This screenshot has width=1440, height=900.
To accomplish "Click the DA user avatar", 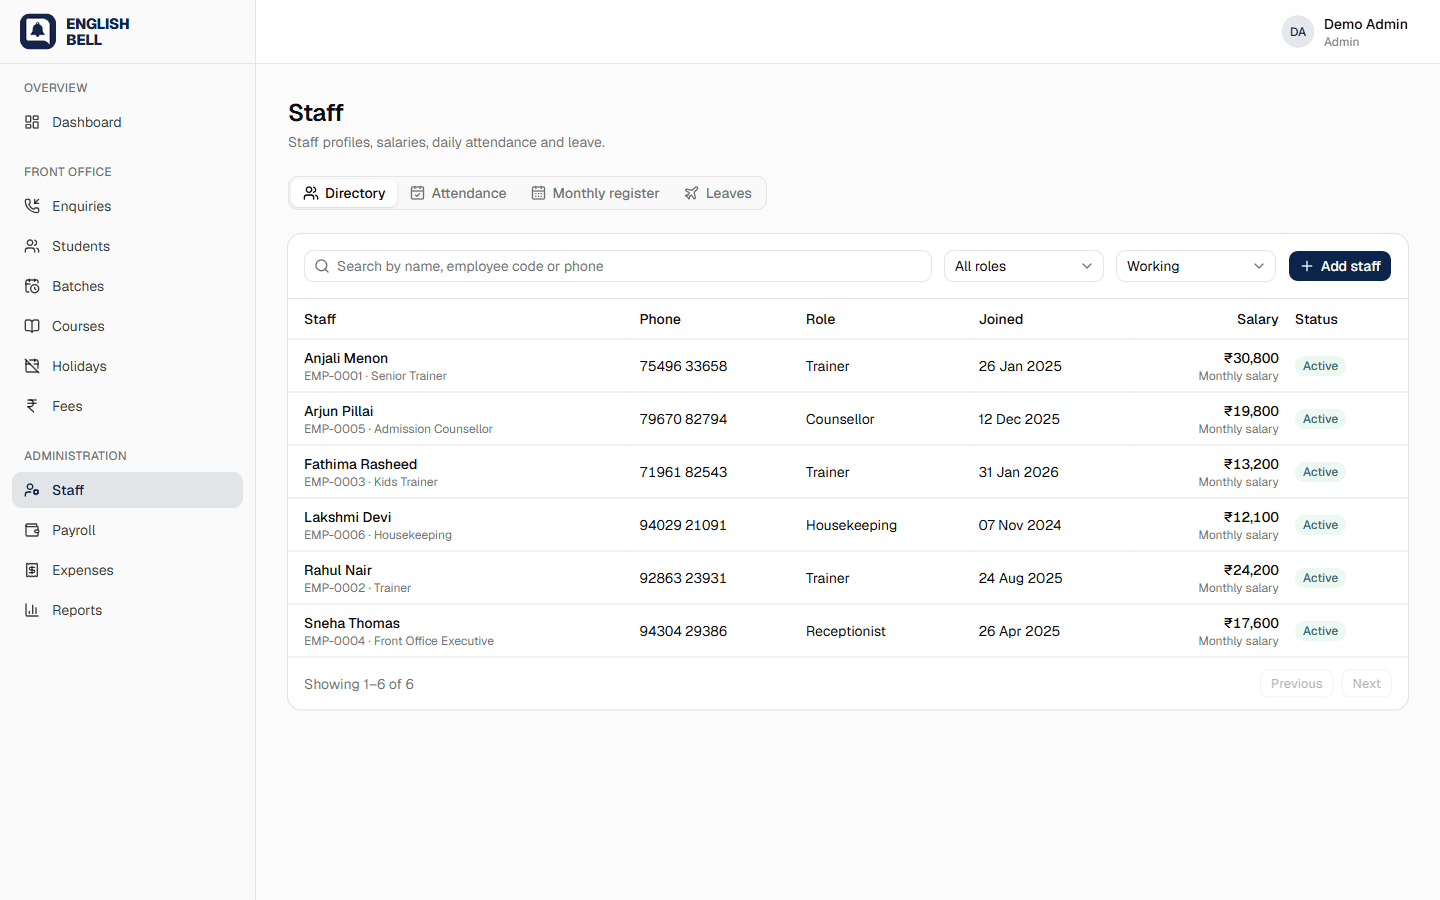I will tap(1298, 32).
